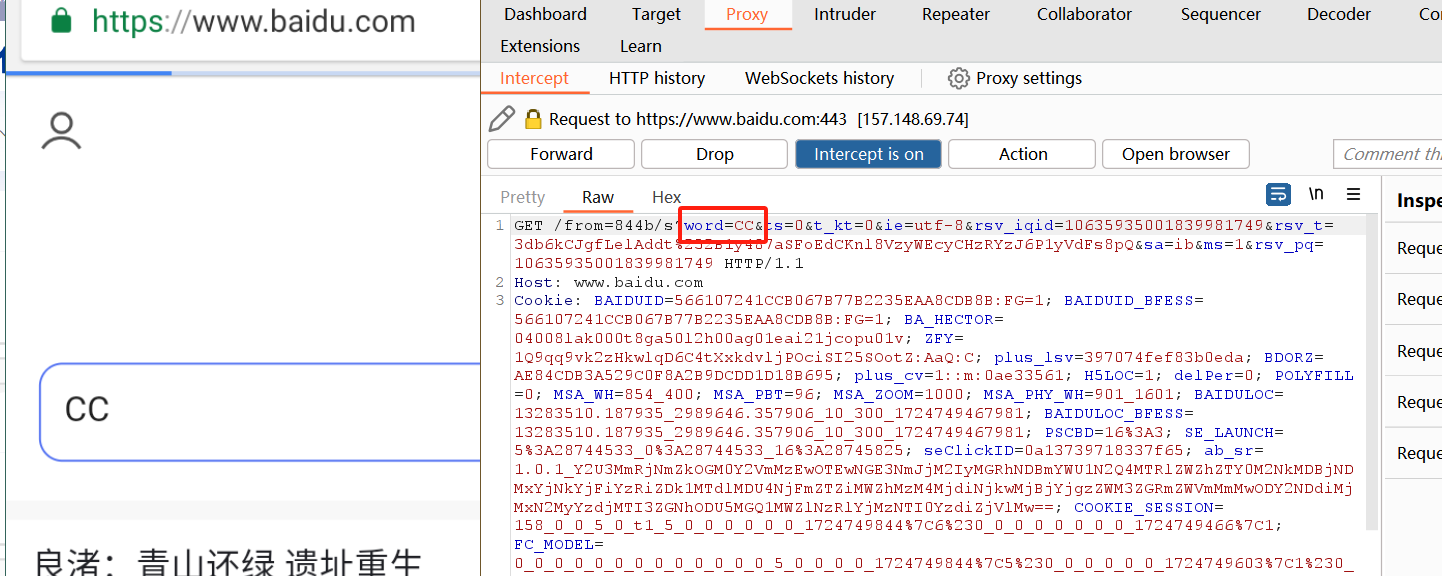This screenshot has width=1442, height=576.
Task: Open the Extensions tab
Action: (x=540, y=46)
